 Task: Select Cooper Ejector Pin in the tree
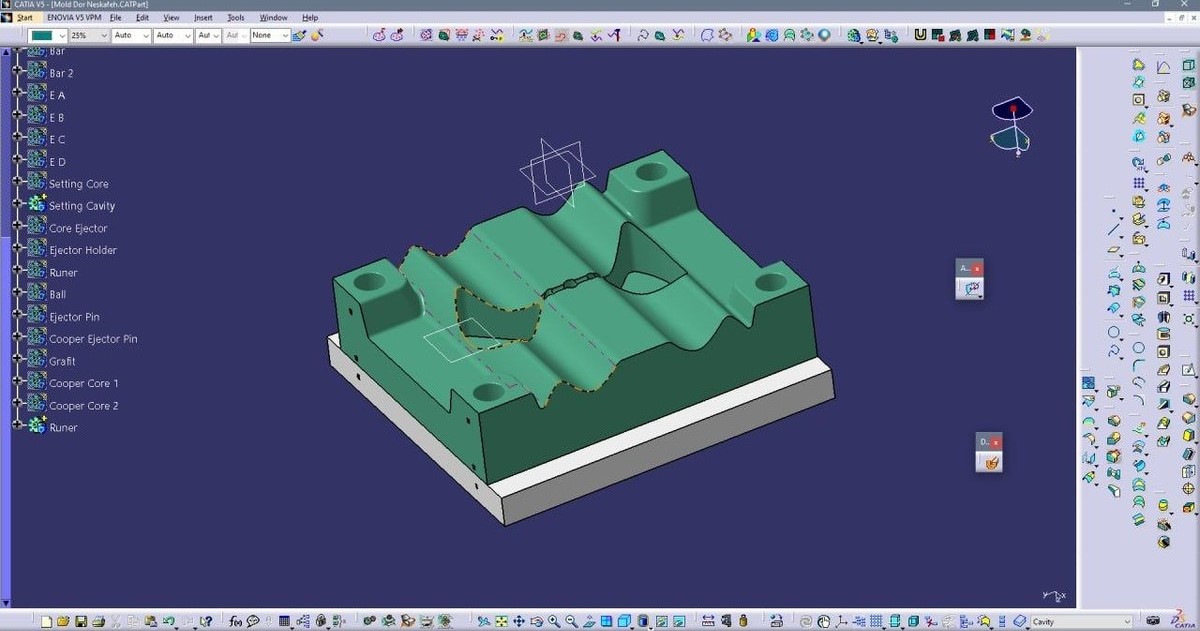pos(93,339)
